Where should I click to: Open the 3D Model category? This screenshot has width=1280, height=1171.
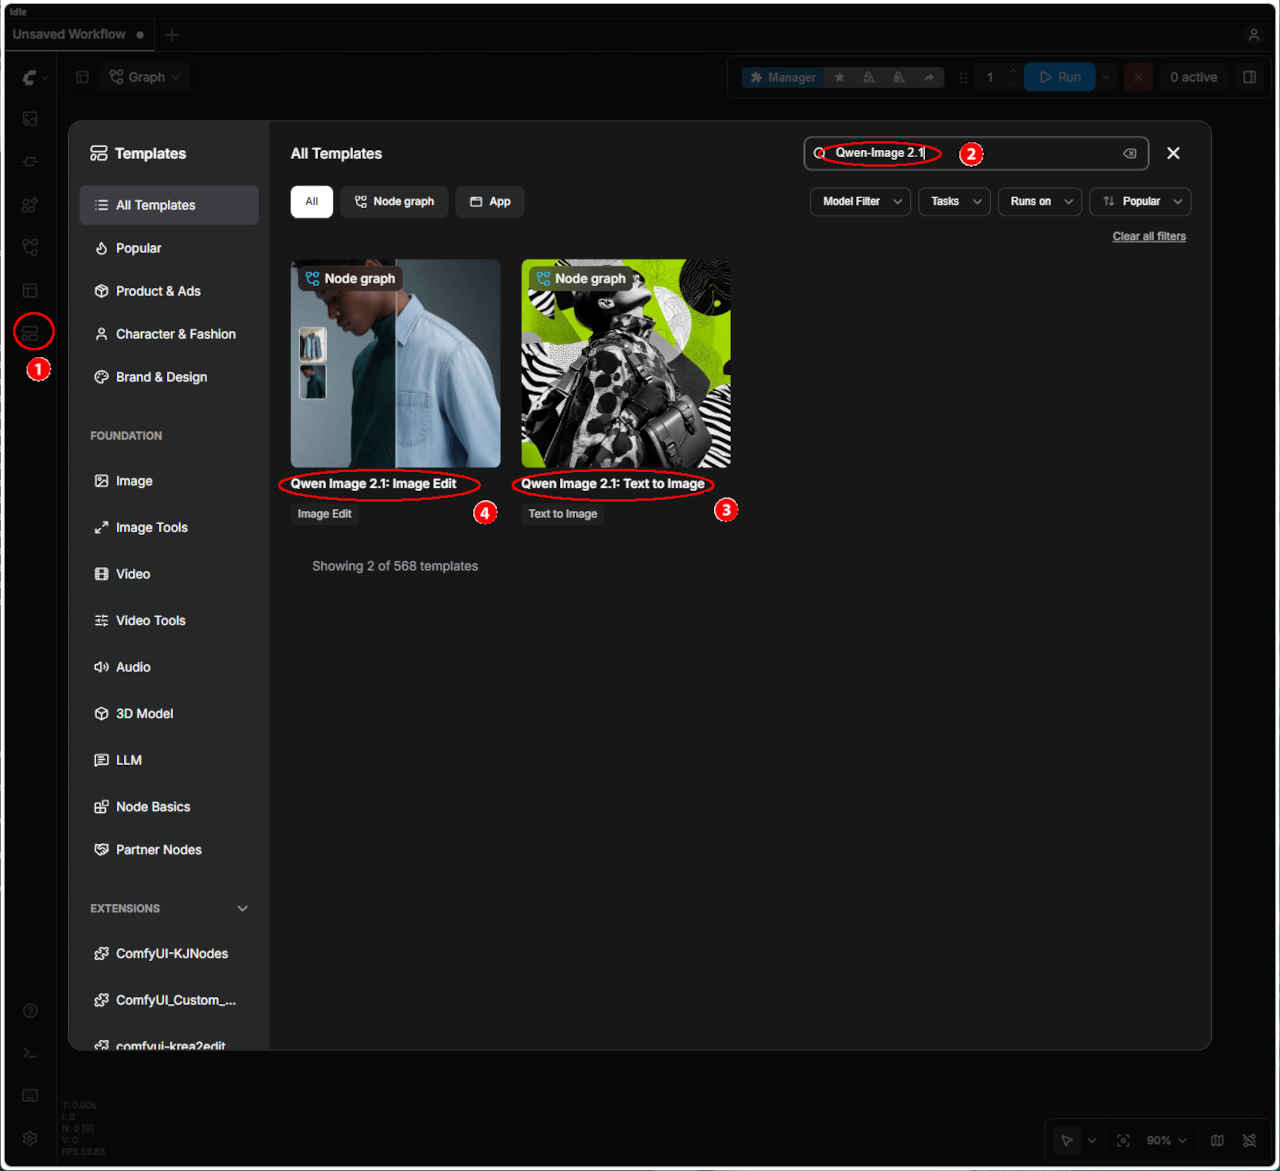[169, 713]
